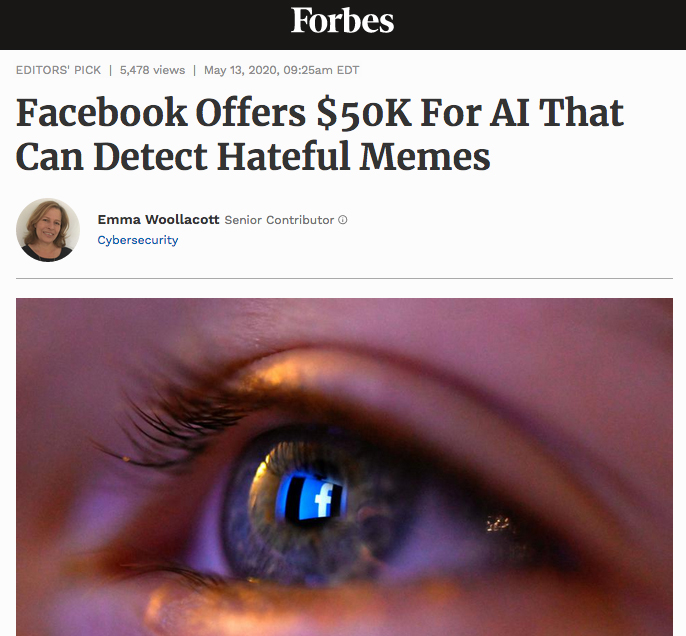Click the word "Hateful" in the headline
Image resolution: width=686 pixels, height=636 pixels.
[x=284, y=157]
